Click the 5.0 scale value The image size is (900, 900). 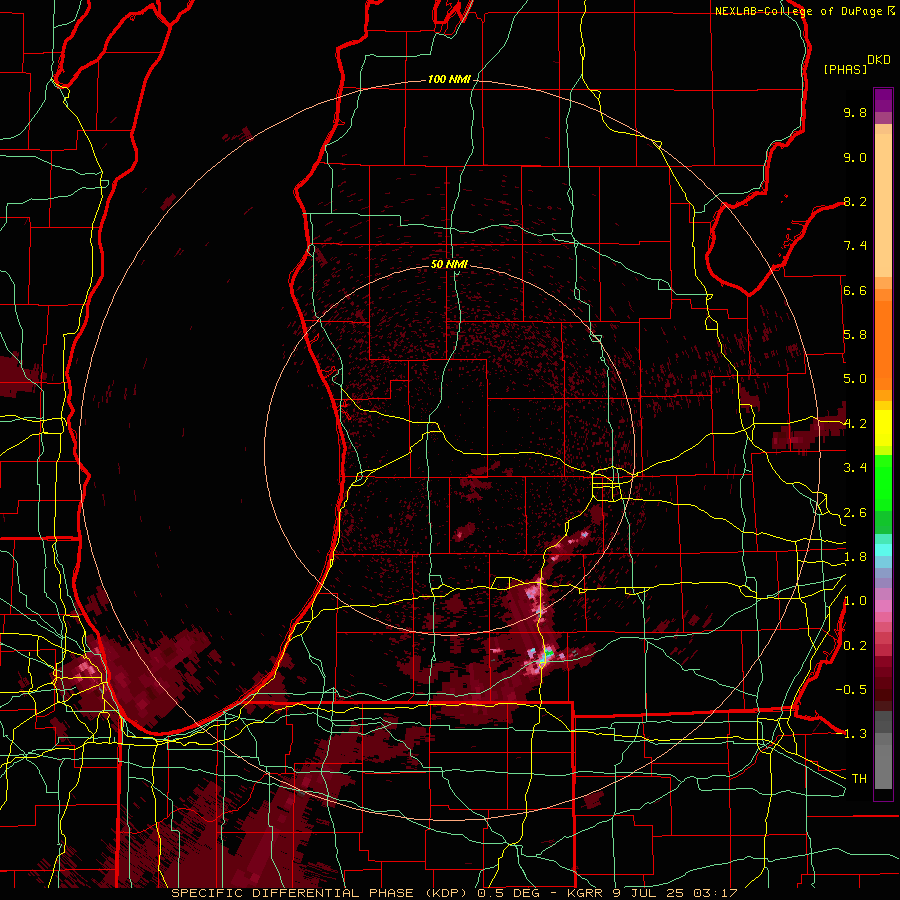pos(855,379)
